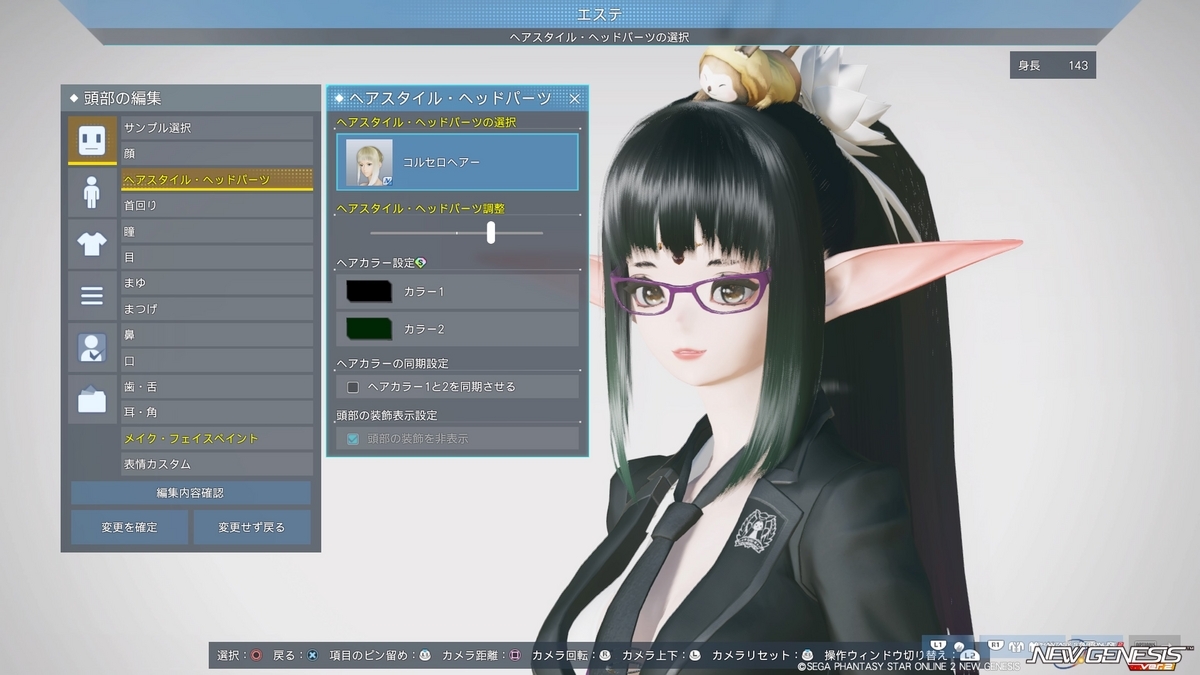Open the コルセロヘアー hairstyle selector
The image size is (1200, 675).
click(x=457, y=162)
